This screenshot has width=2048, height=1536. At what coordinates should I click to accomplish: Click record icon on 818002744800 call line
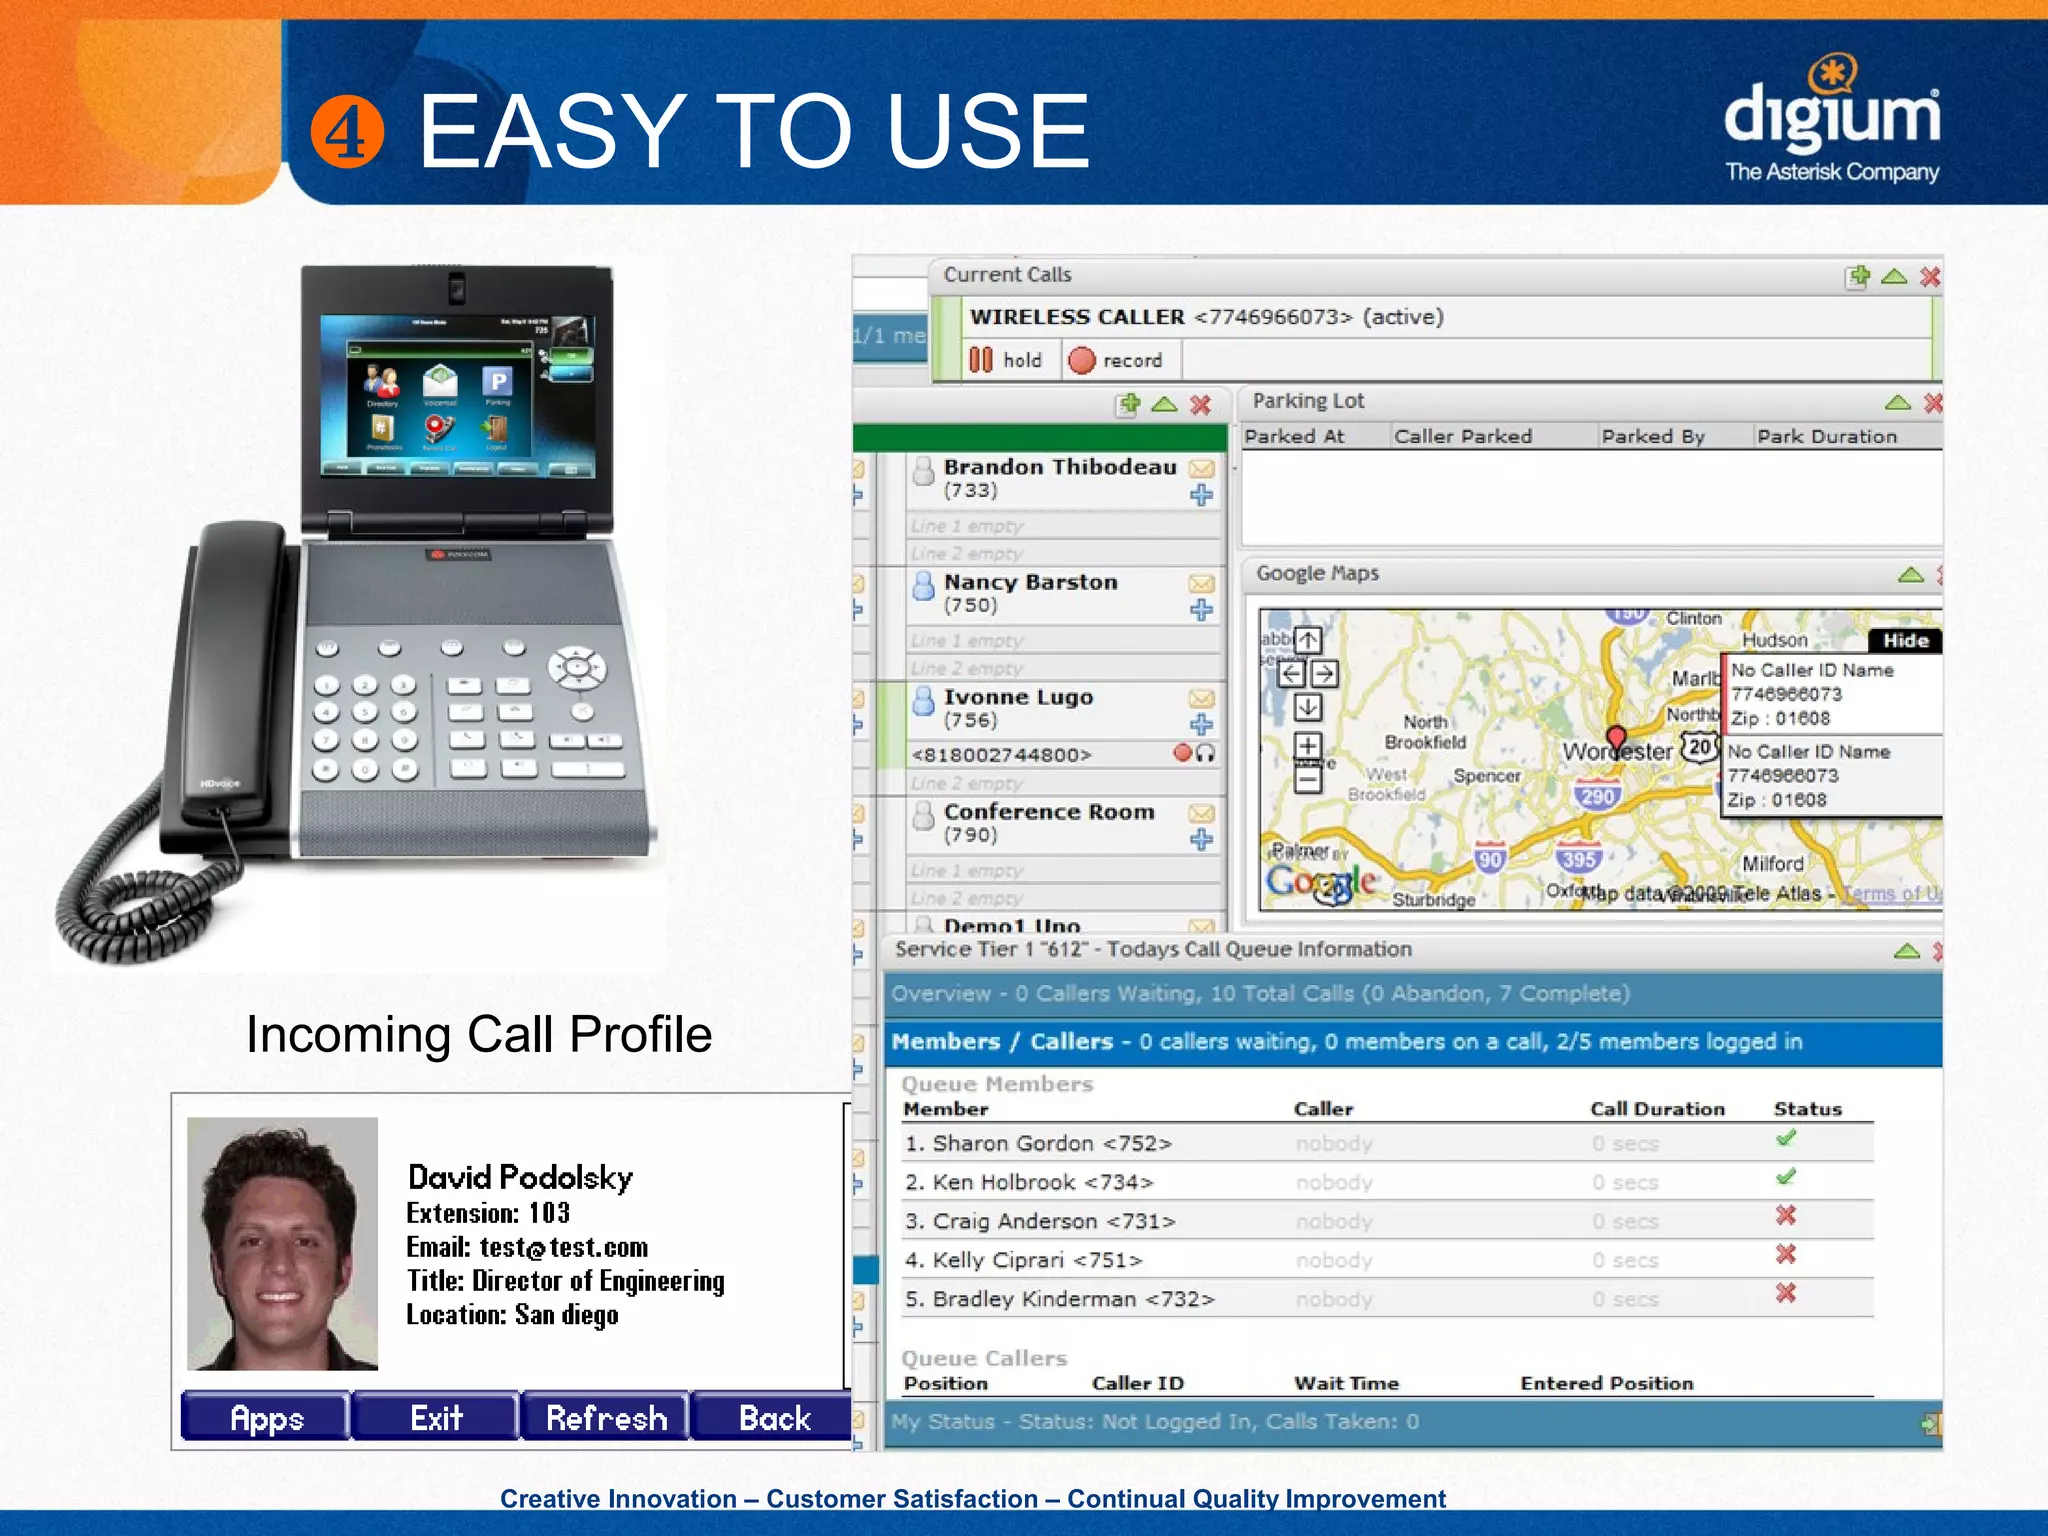pos(1183,753)
